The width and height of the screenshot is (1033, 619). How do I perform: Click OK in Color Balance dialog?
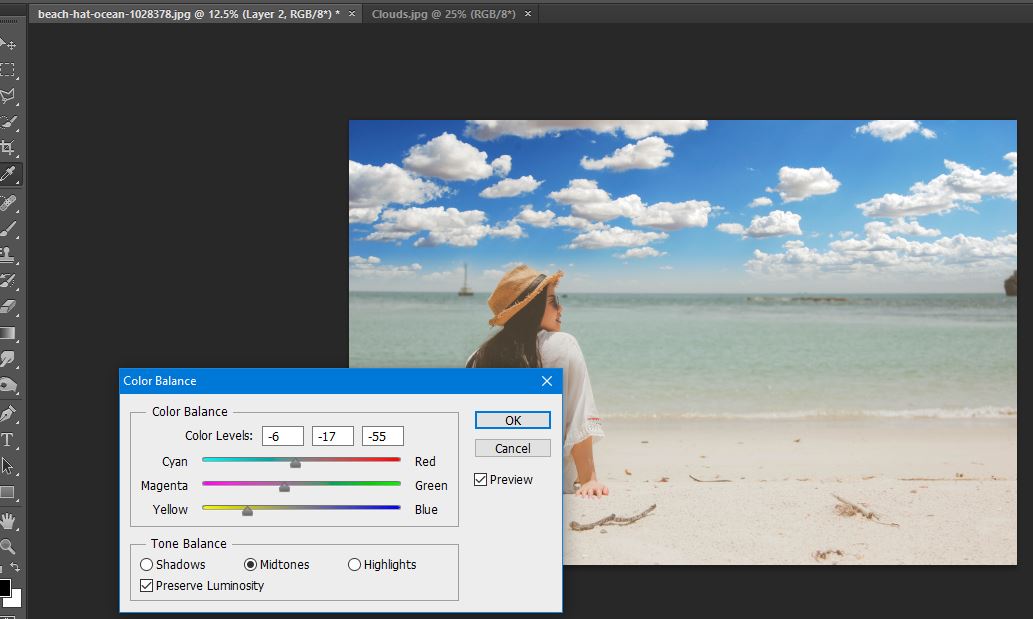pos(512,420)
